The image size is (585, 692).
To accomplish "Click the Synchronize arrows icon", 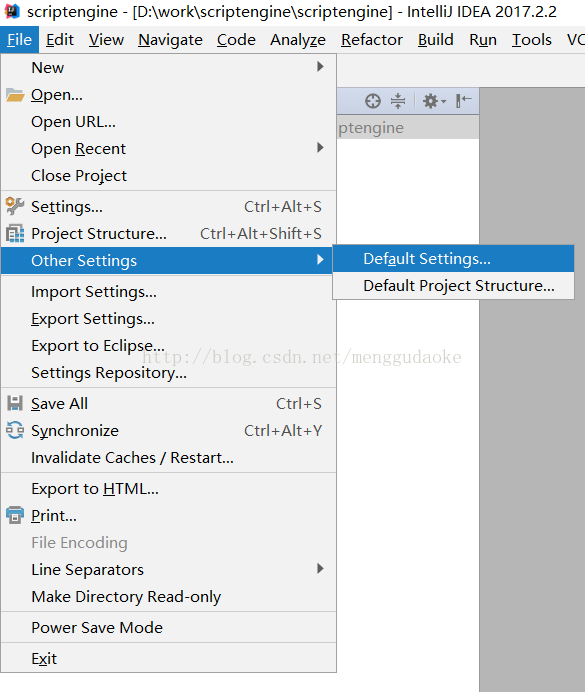I will (x=15, y=430).
